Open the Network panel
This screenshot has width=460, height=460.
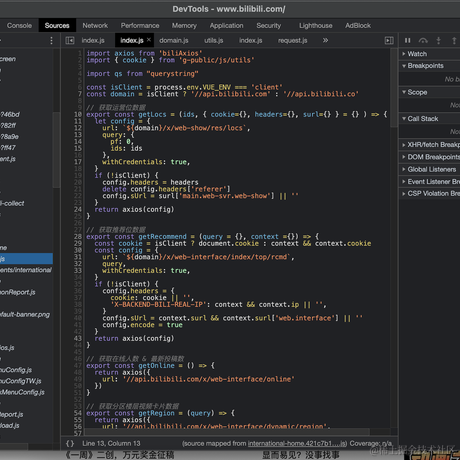[x=95, y=25]
